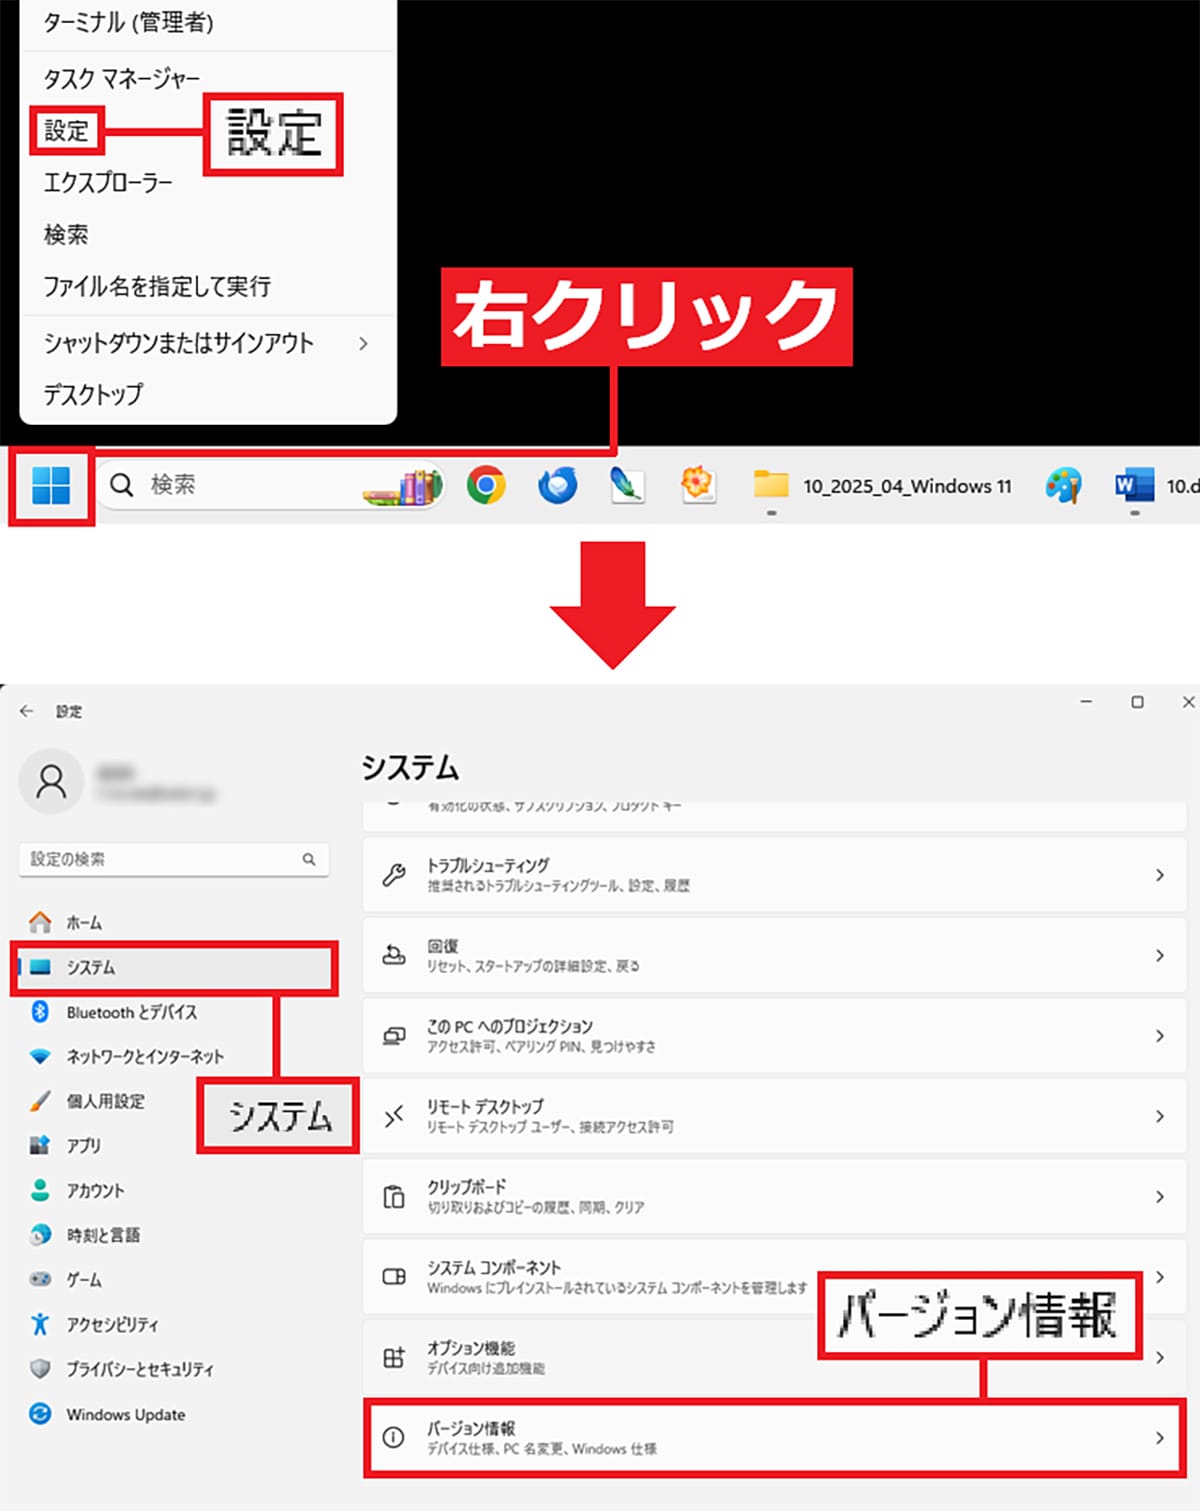
Task: Expand シャットダウンまたはサインアウト submenu
Action: click(178, 343)
